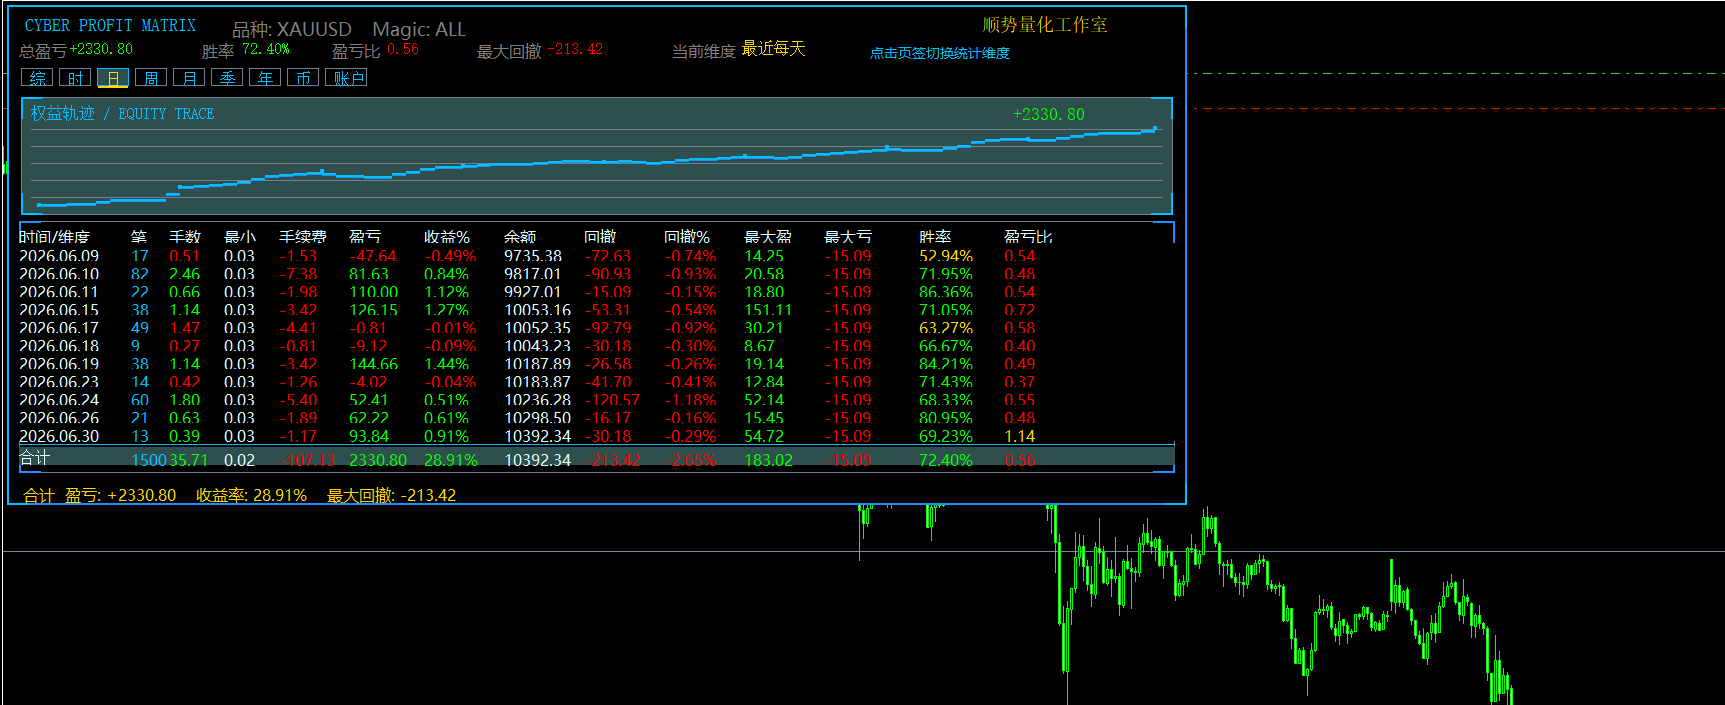The width and height of the screenshot is (1725, 705).
Task: Click footer text 最大回撤: -213.42
Action: pos(392,495)
